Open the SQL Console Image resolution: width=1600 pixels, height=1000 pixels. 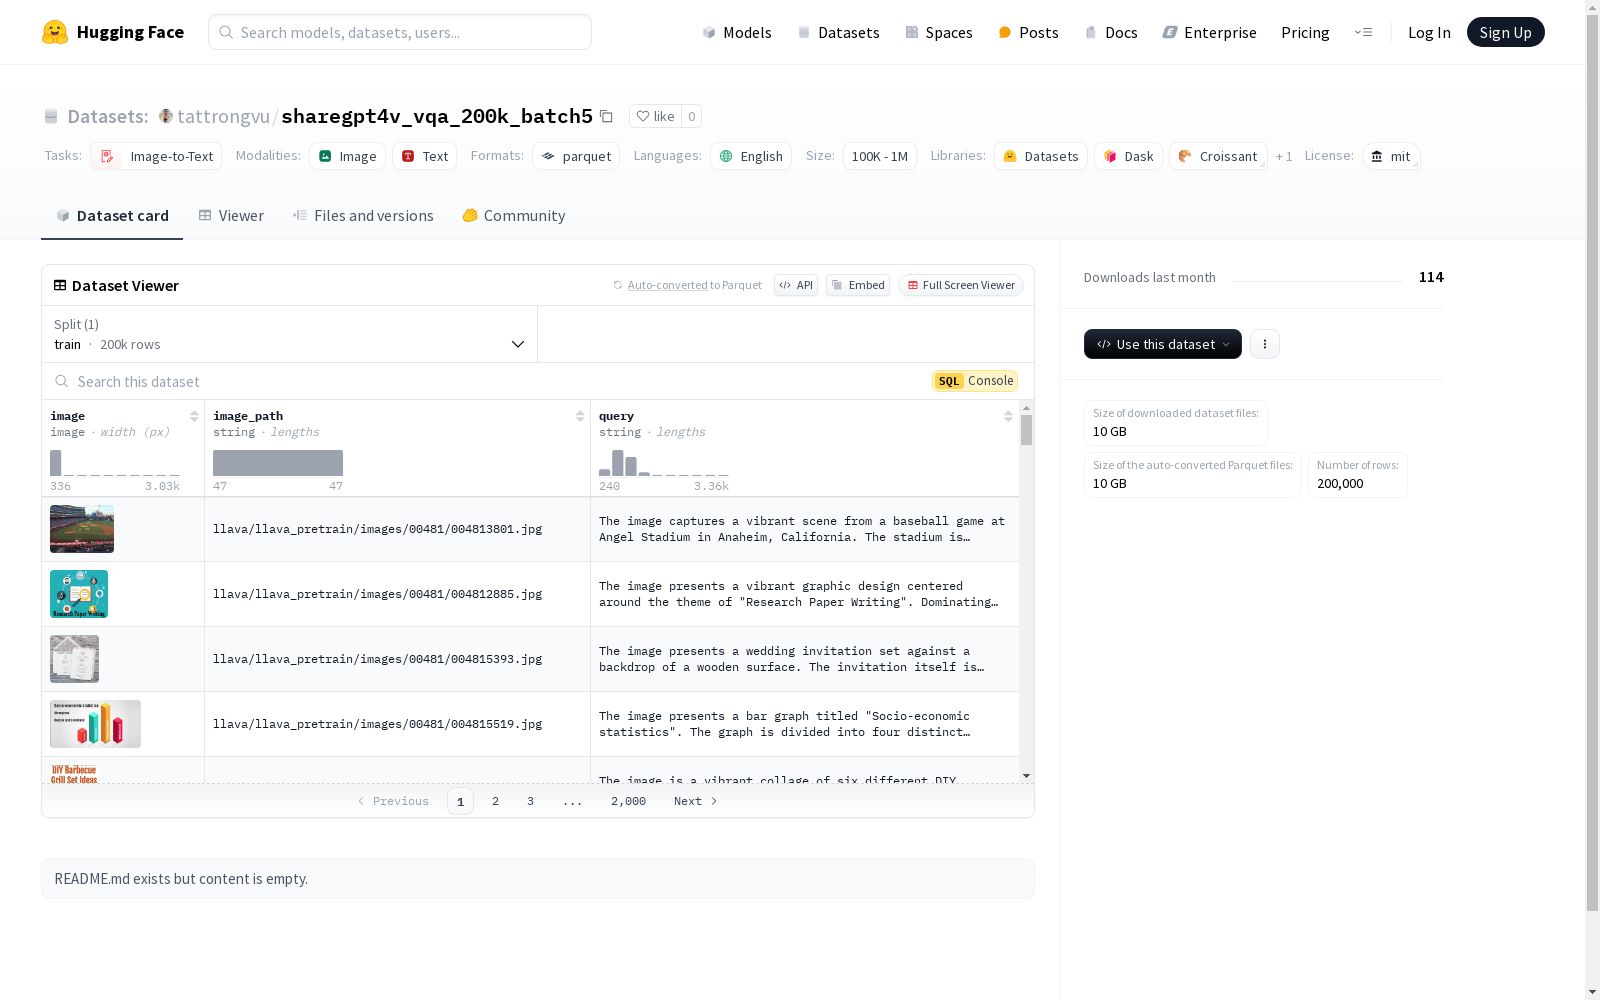[975, 381]
